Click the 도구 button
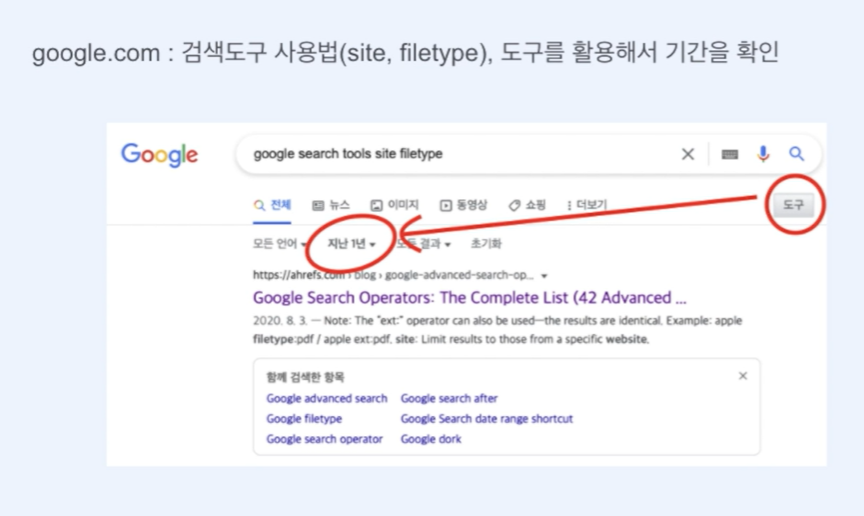 click(793, 205)
